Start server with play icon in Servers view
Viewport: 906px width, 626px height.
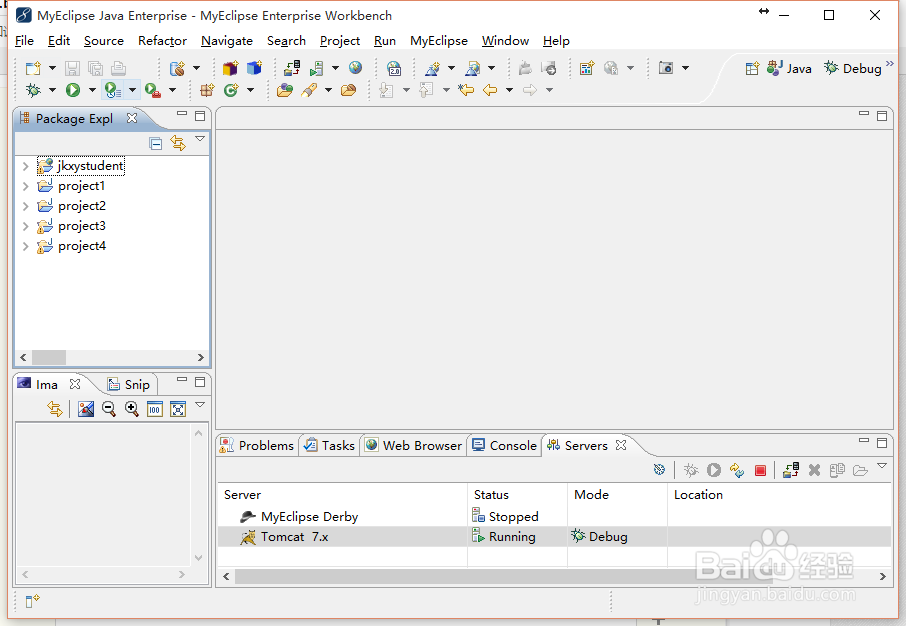click(714, 471)
